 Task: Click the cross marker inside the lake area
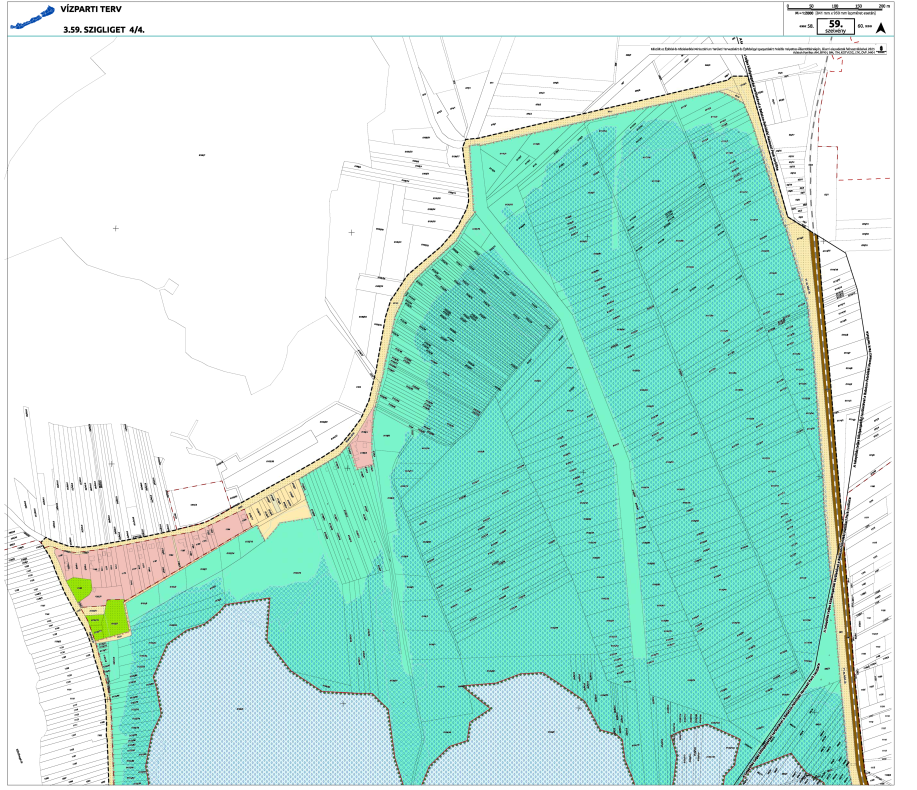coord(343,703)
